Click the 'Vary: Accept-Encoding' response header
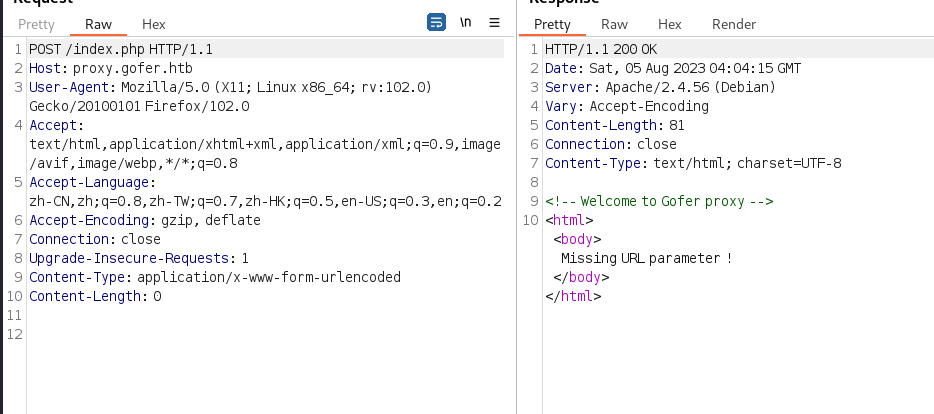The image size is (934, 414). (x=627, y=107)
